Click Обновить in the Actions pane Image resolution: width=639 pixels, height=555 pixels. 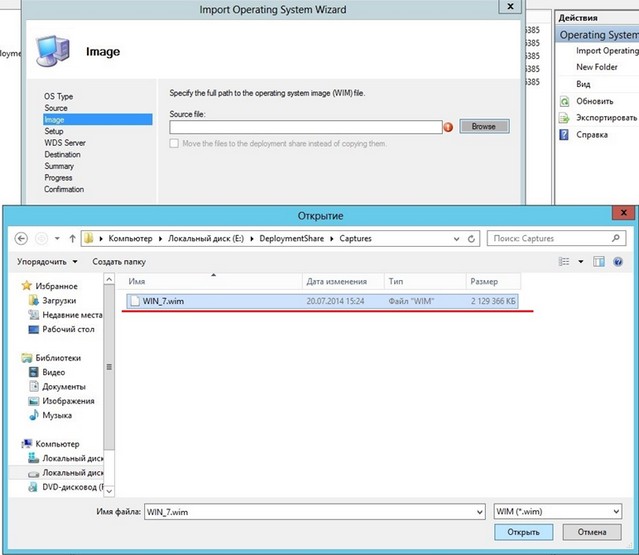(x=594, y=101)
